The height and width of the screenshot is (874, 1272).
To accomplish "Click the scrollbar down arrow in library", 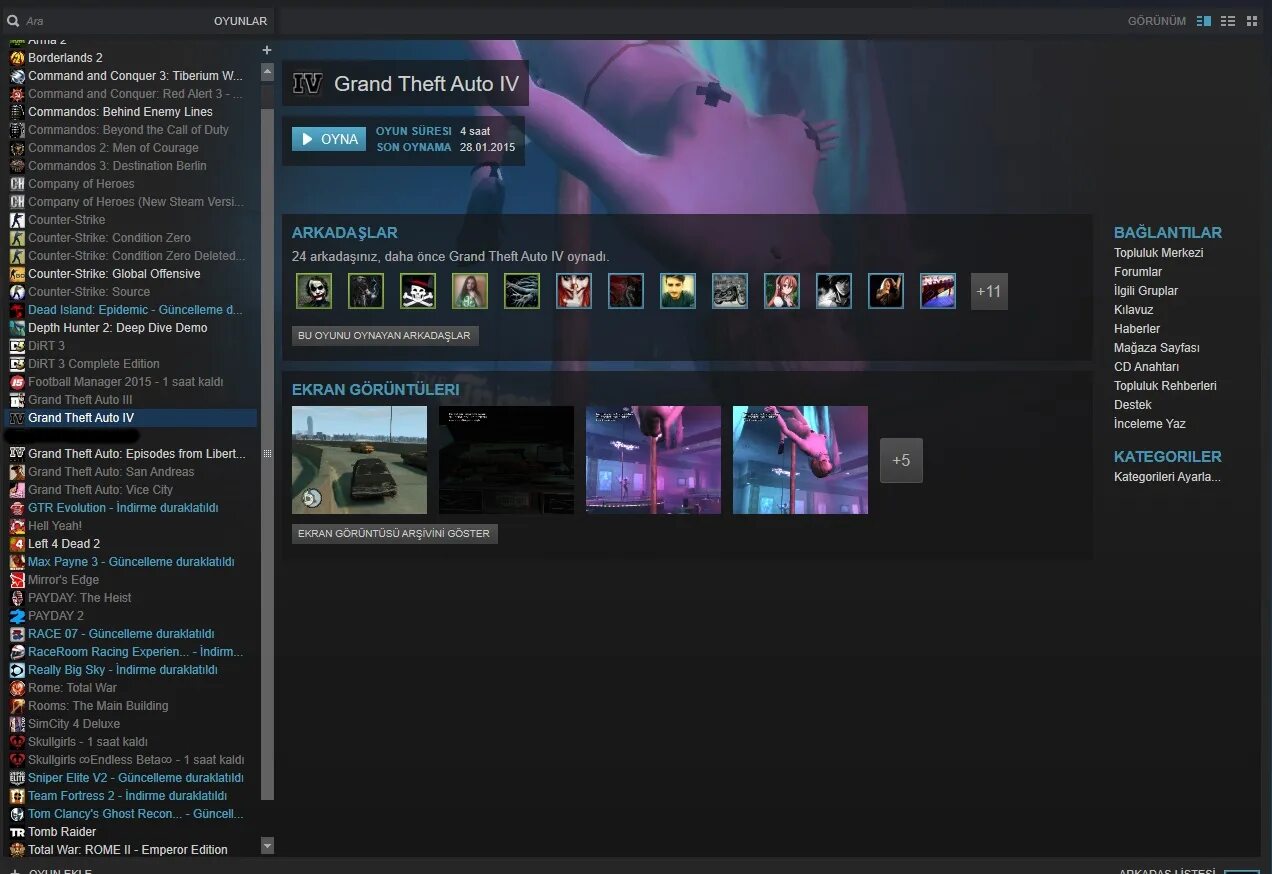I will [x=267, y=846].
